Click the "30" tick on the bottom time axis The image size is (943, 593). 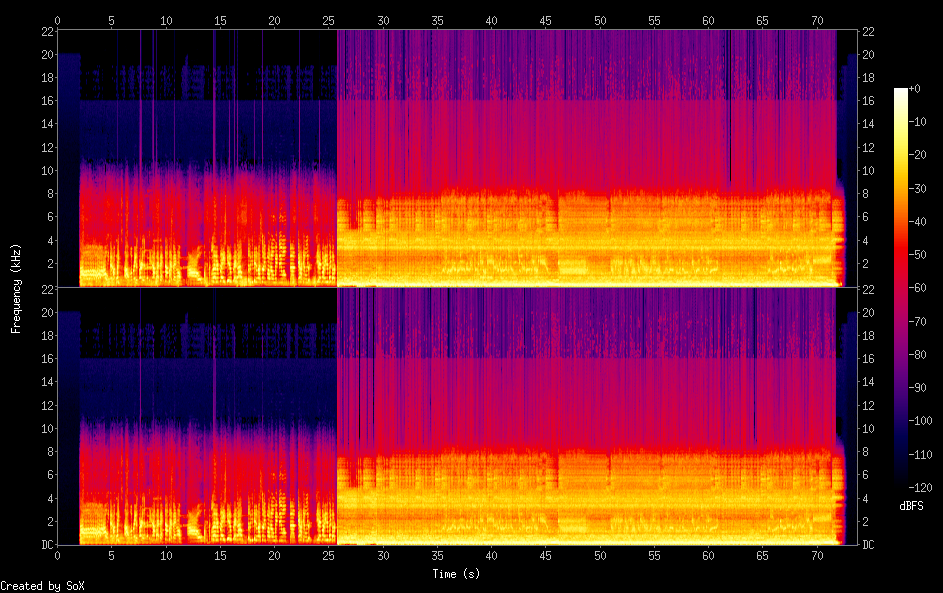point(383,556)
